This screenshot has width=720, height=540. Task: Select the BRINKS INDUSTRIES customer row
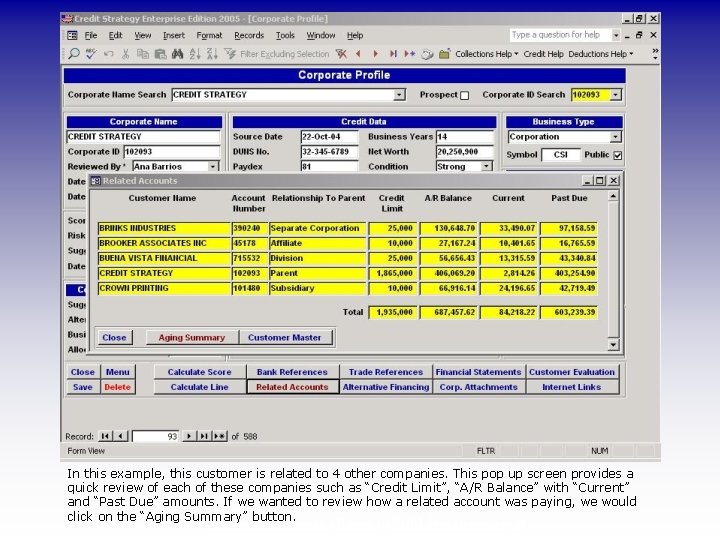348,228
